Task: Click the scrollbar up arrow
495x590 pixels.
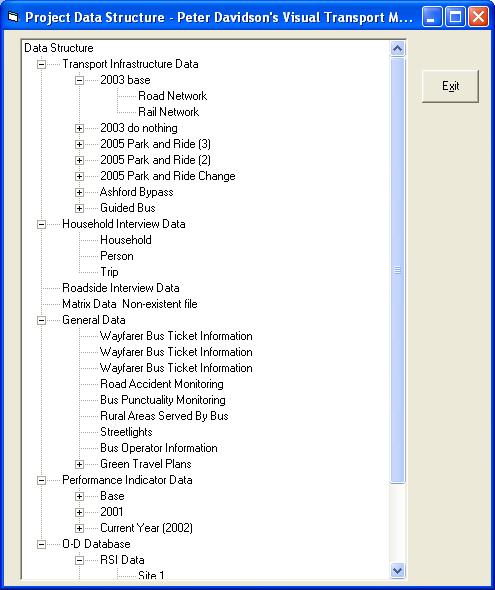Action: tap(398, 49)
